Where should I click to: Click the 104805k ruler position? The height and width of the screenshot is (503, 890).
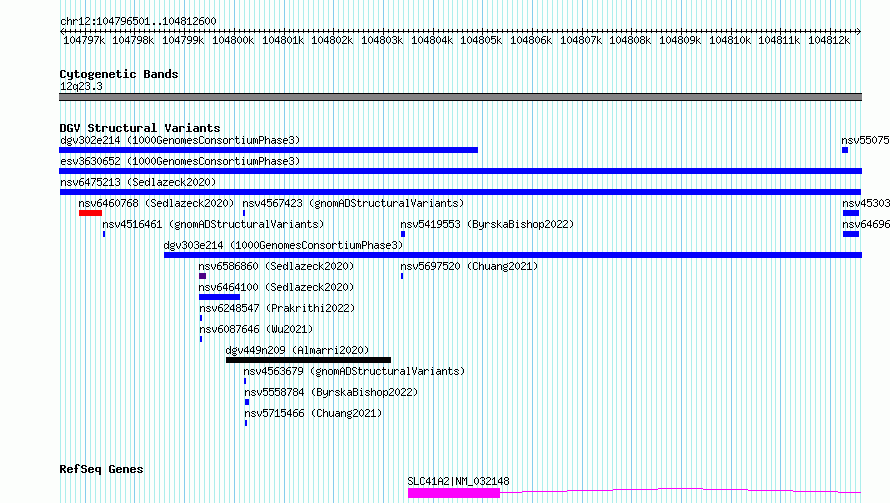(481, 40)
